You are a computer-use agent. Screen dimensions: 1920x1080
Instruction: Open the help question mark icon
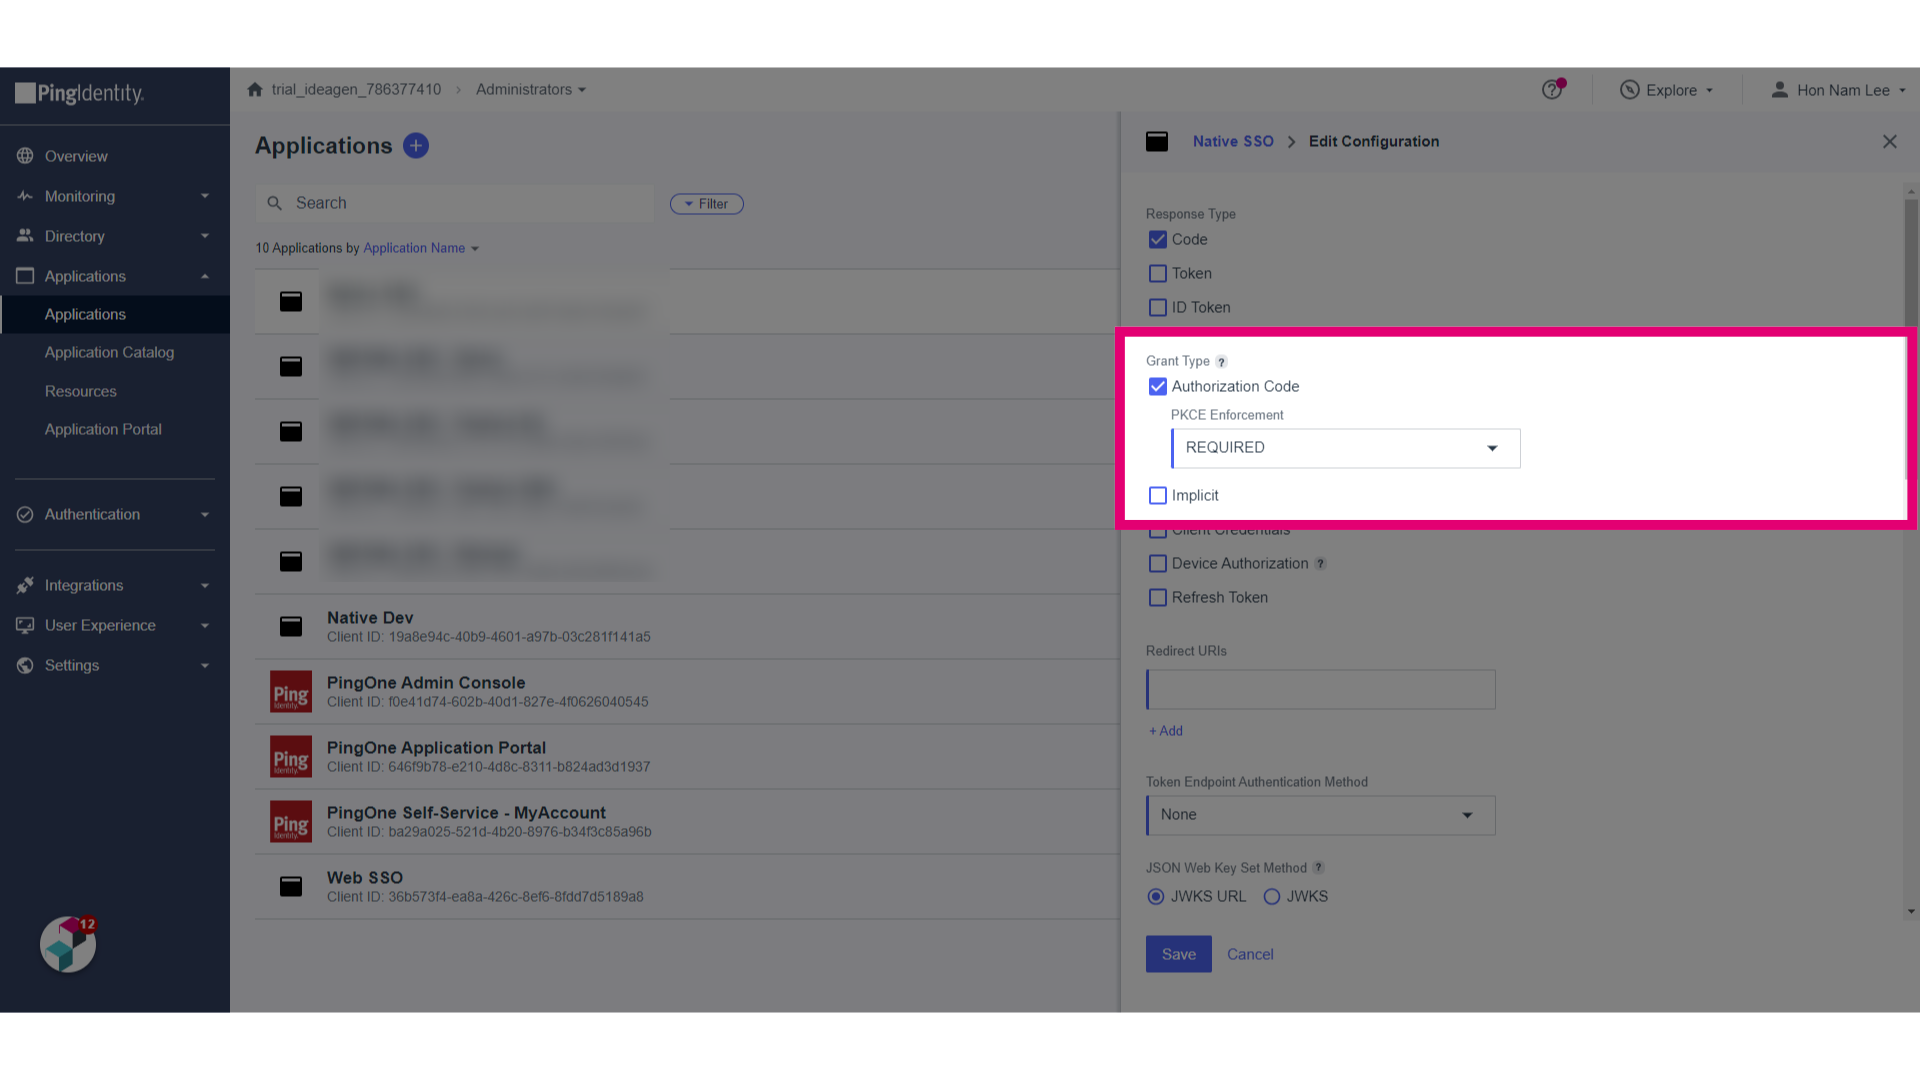click(1552, 90)
